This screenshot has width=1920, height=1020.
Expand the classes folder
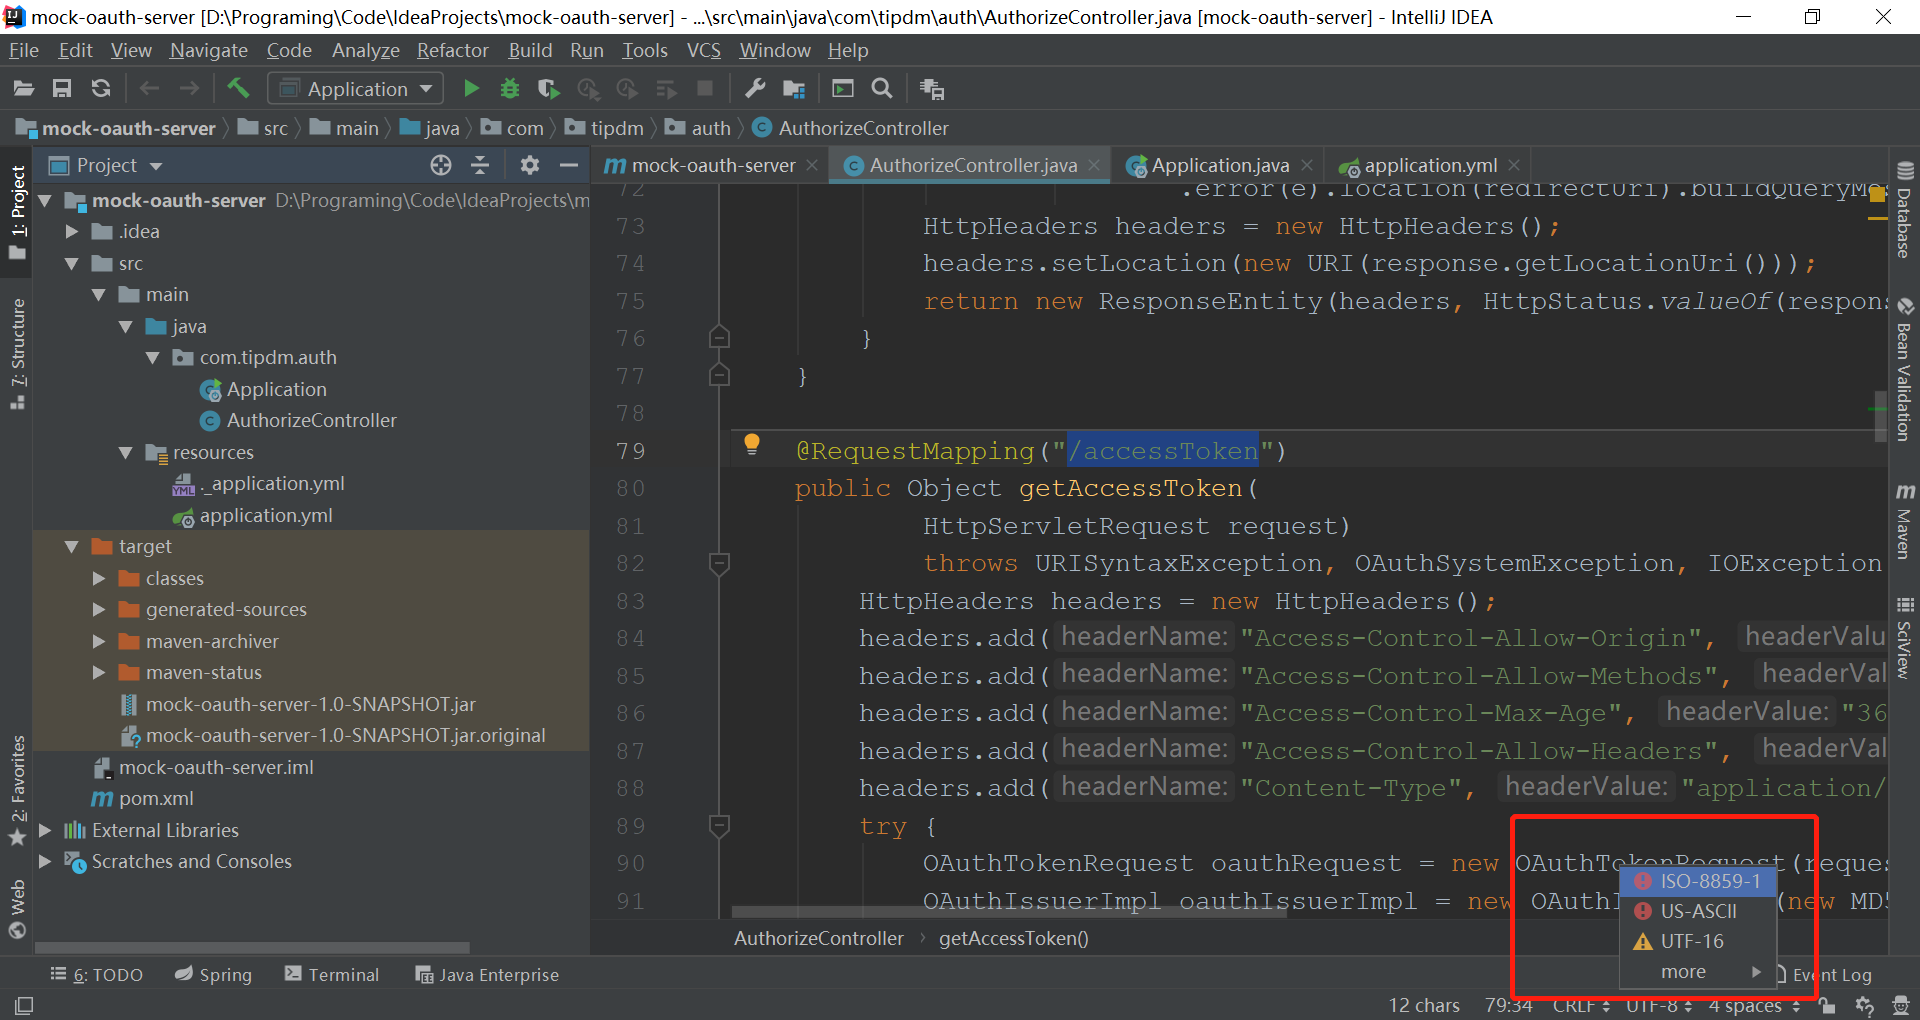(x=99, y=579)
